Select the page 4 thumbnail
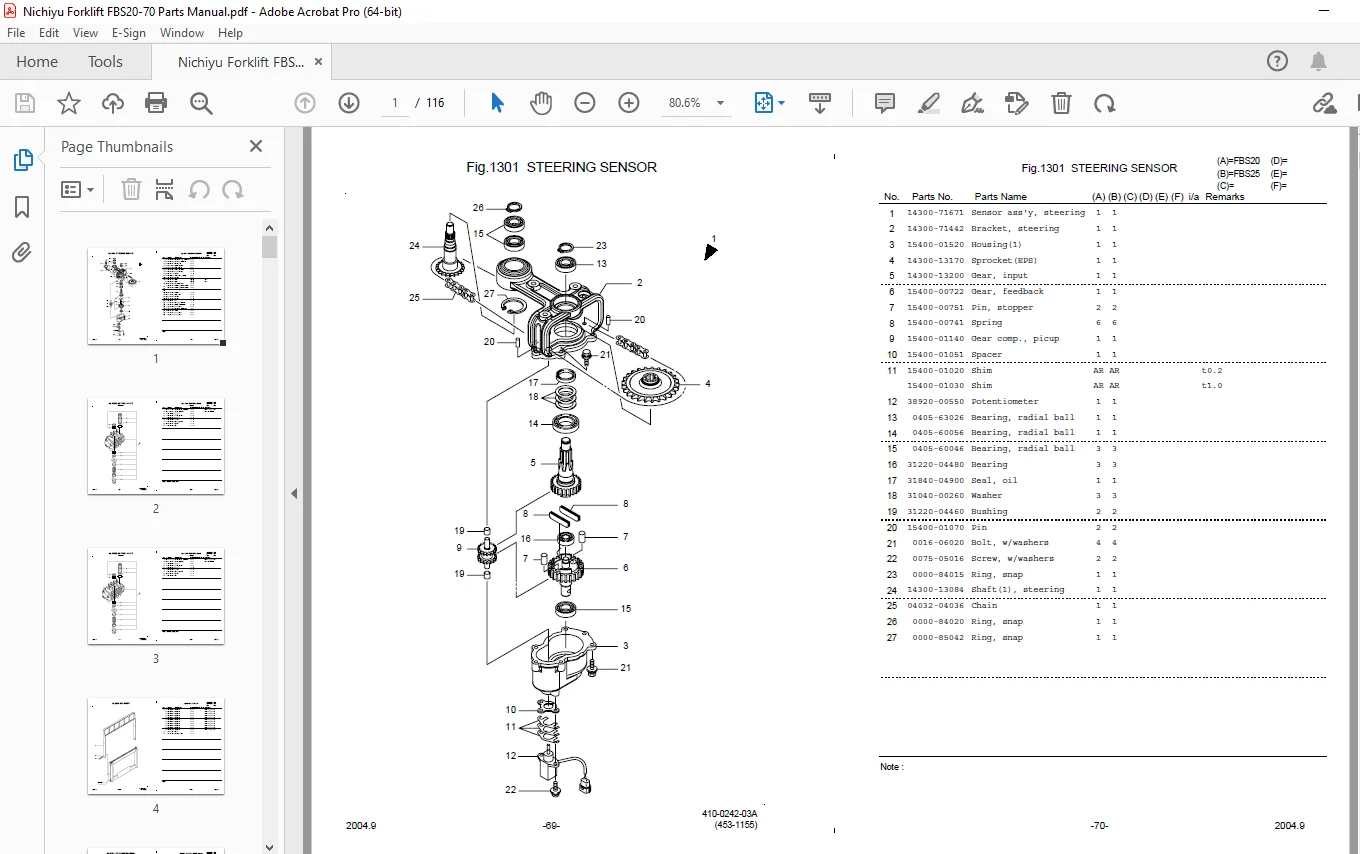This screenshot has width=1360, height=854. pyautogui.click(x=156, y=746)
